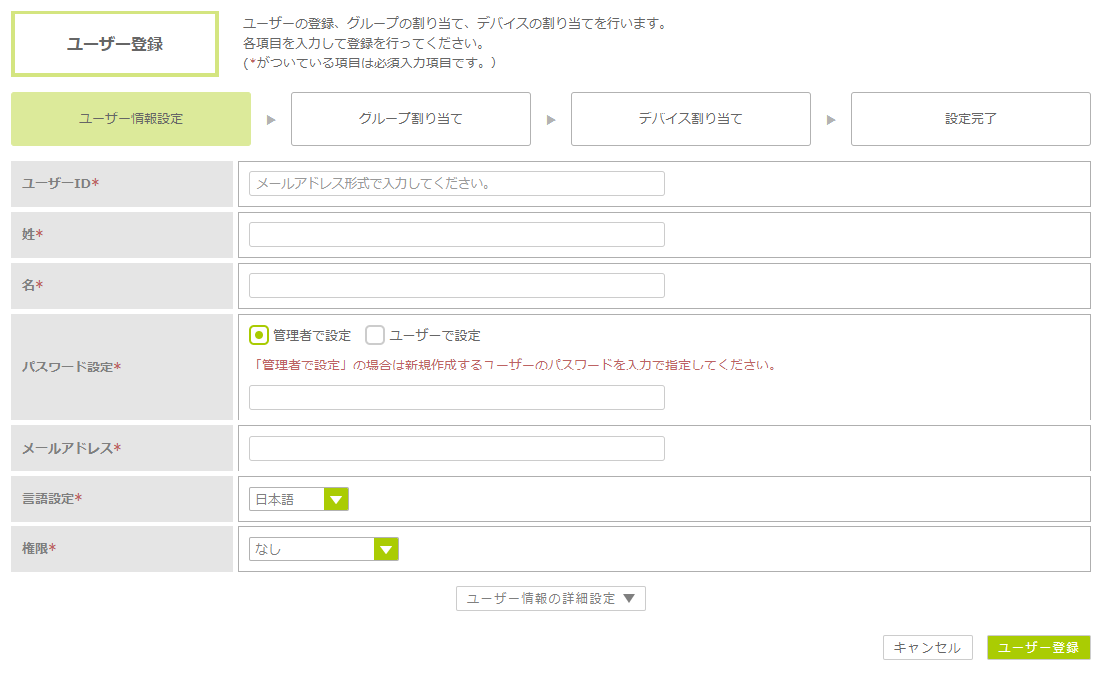The image size is (1106, 690).
Task: Click the ユーザー登録 page title box
Action: 115,44
